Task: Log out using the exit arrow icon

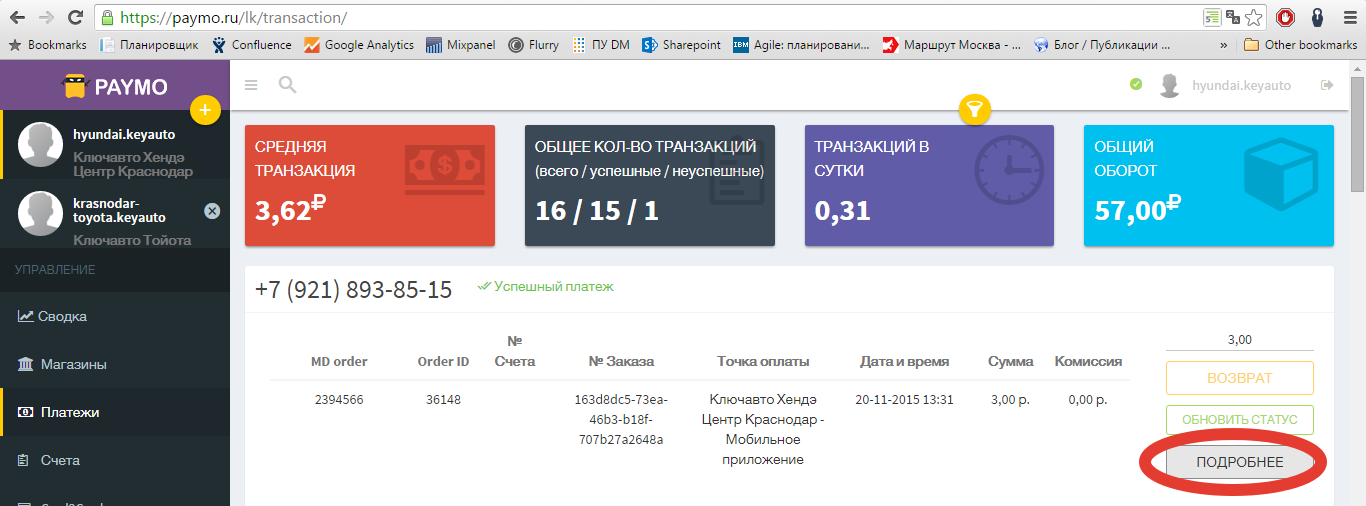Action: coord(1328,85)
